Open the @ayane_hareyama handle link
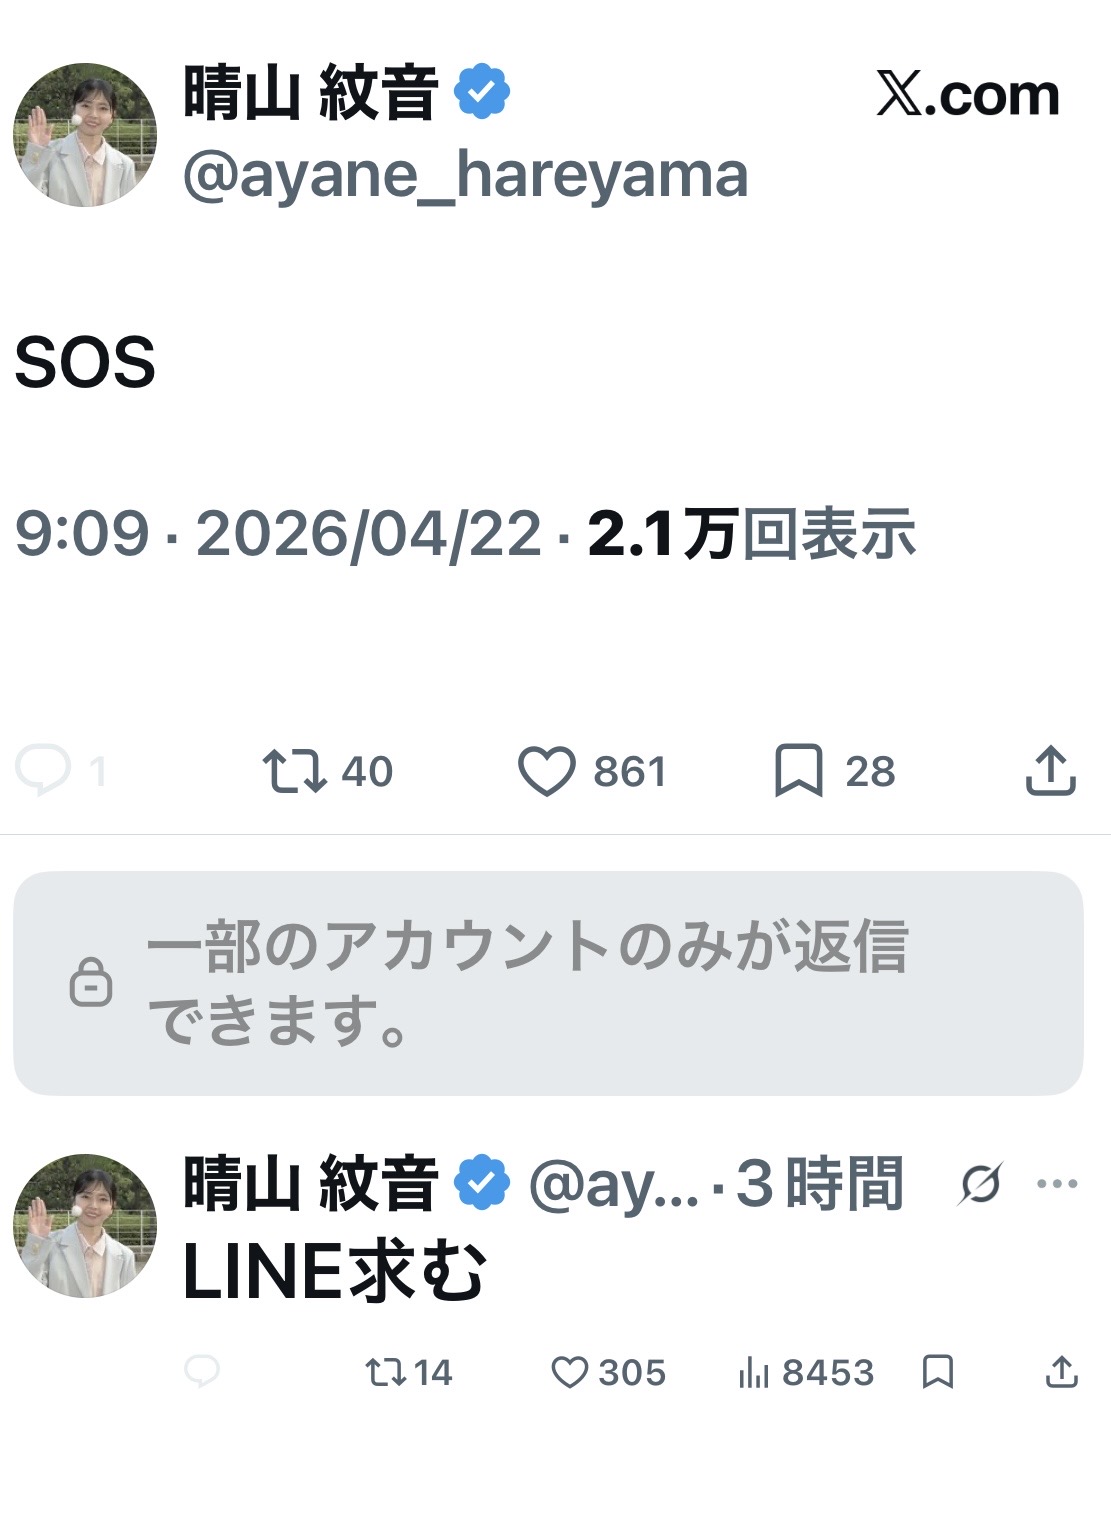 (465, 176)
